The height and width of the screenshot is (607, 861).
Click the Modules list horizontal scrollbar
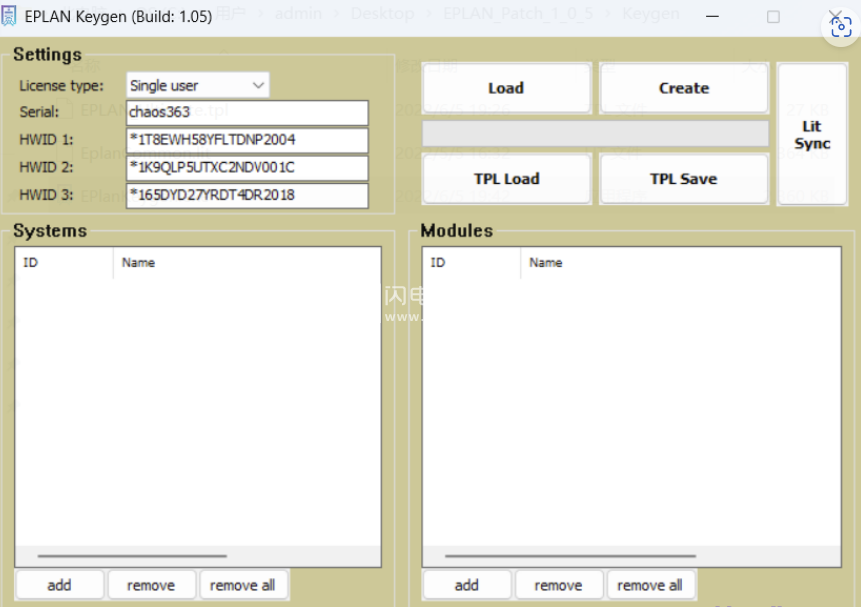(571, 556)
